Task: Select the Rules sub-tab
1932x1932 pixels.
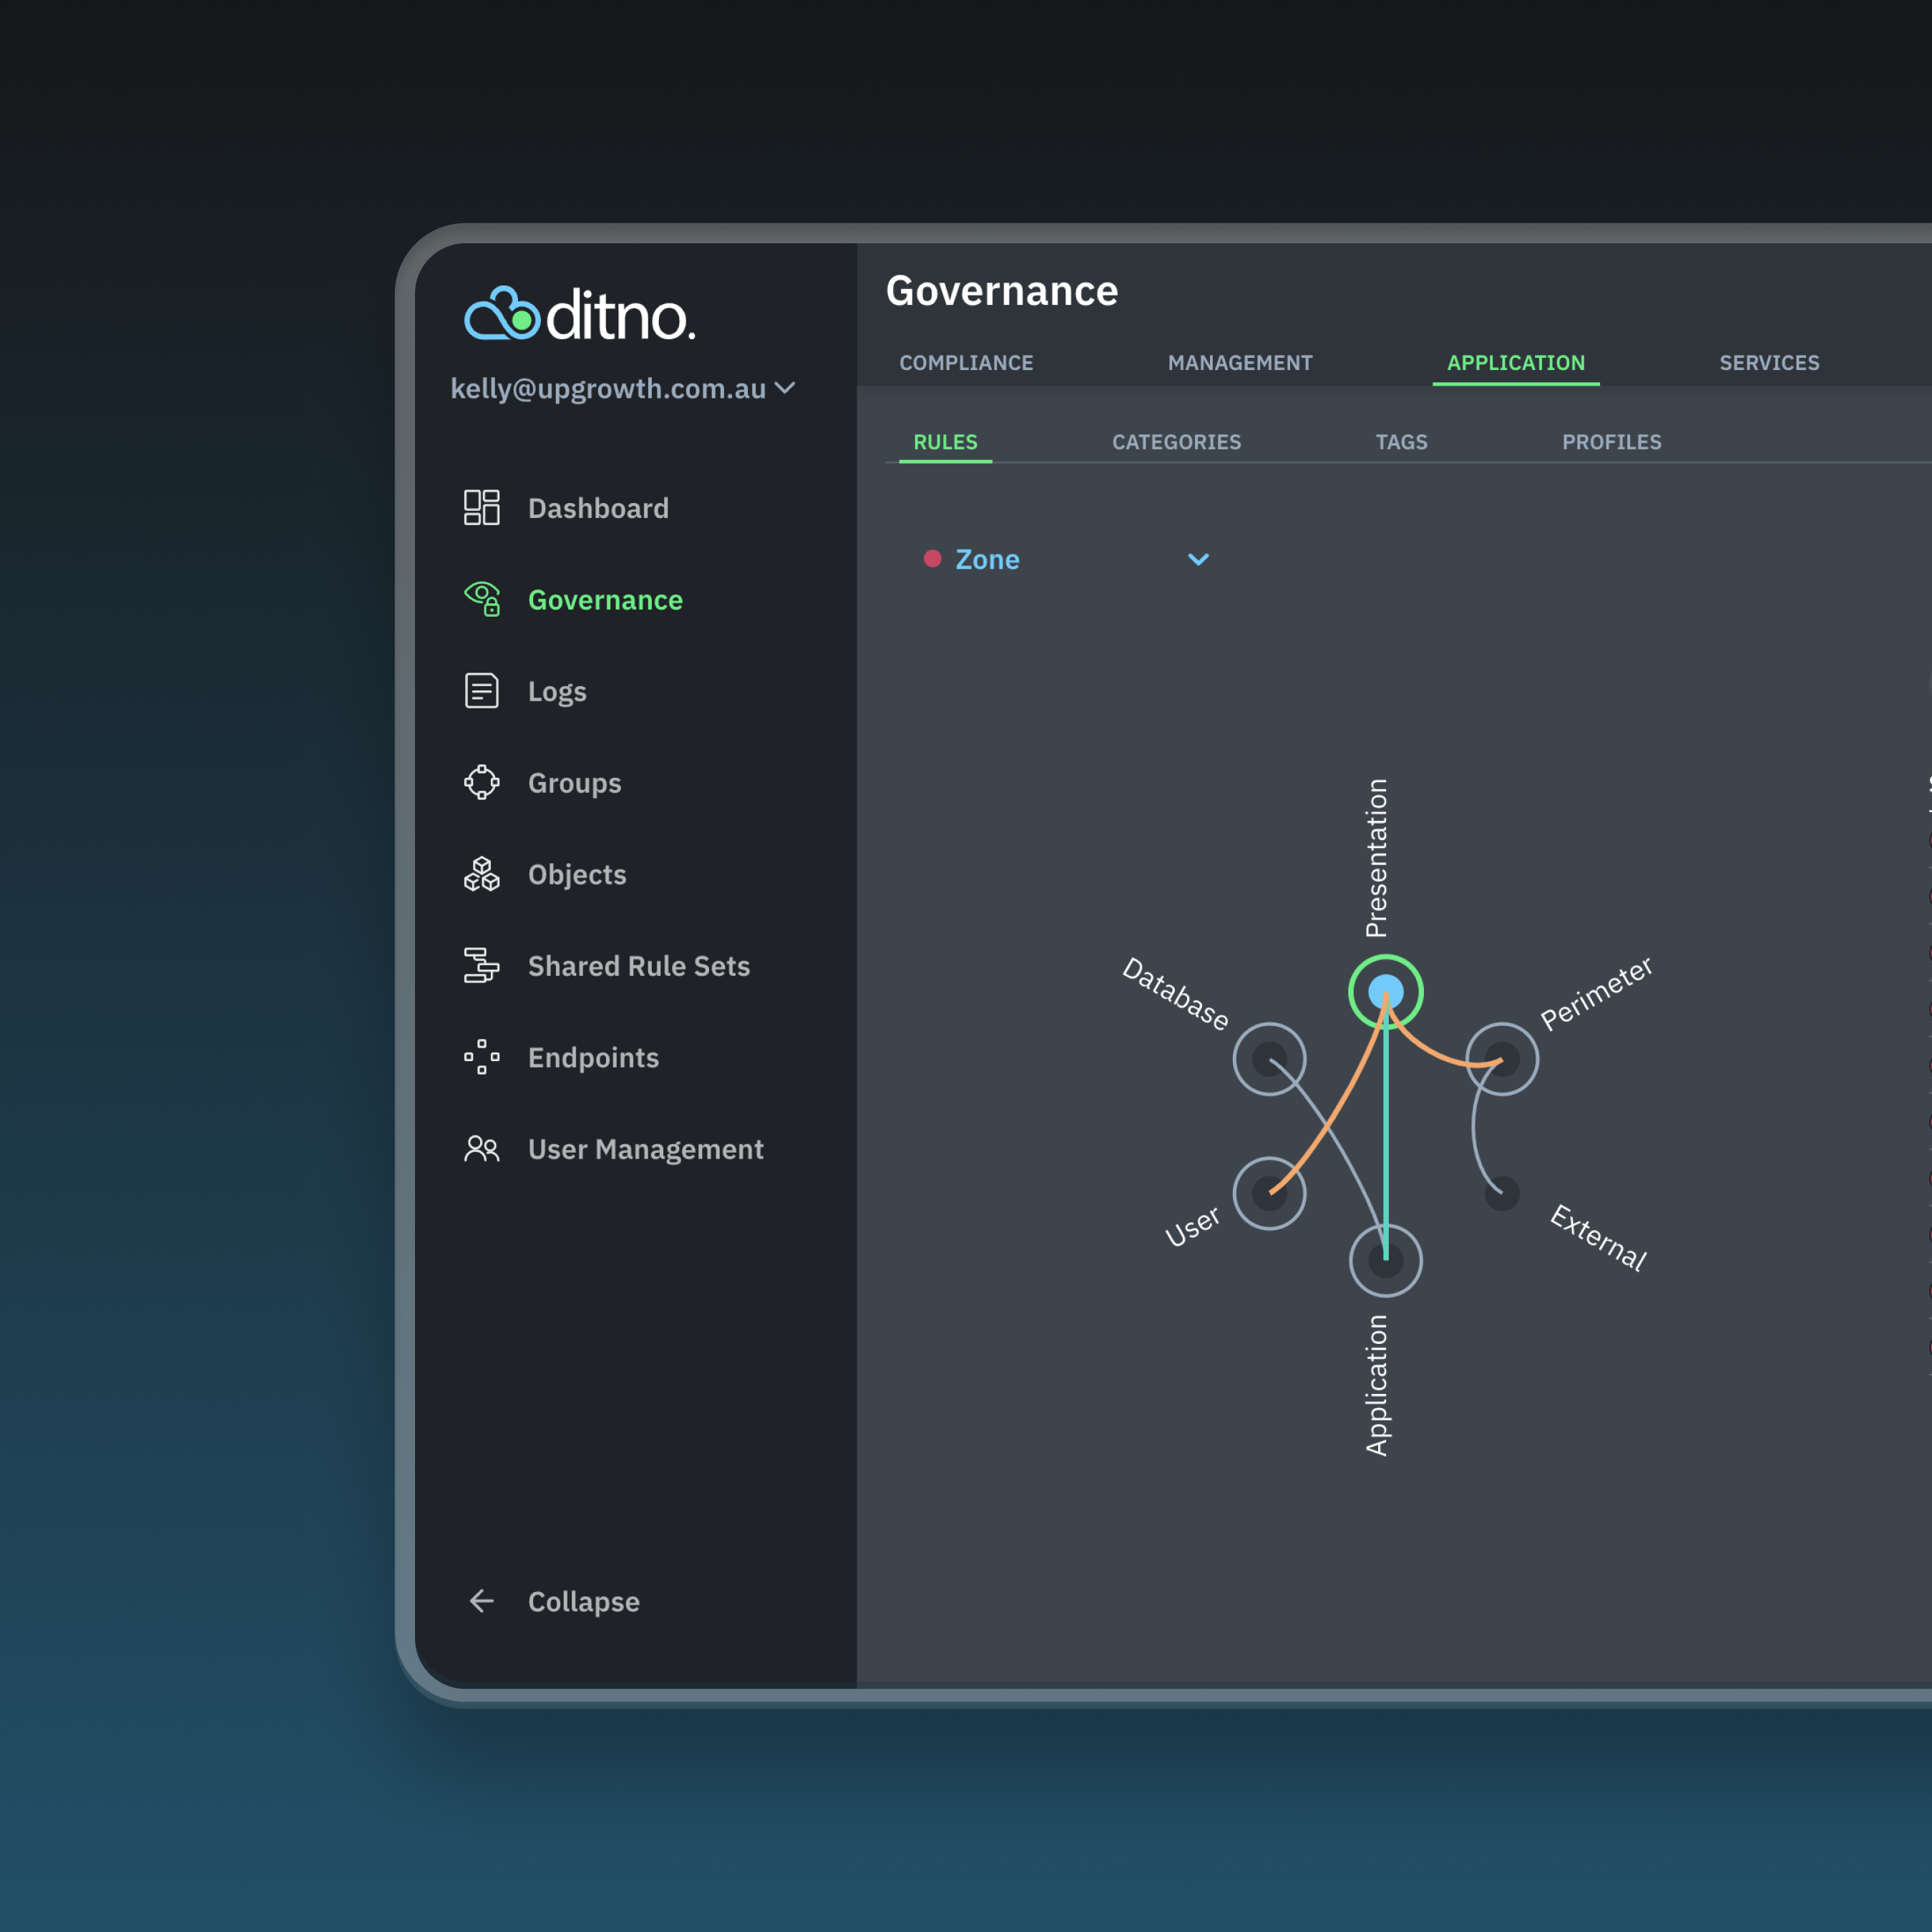Action: [945, 442]
